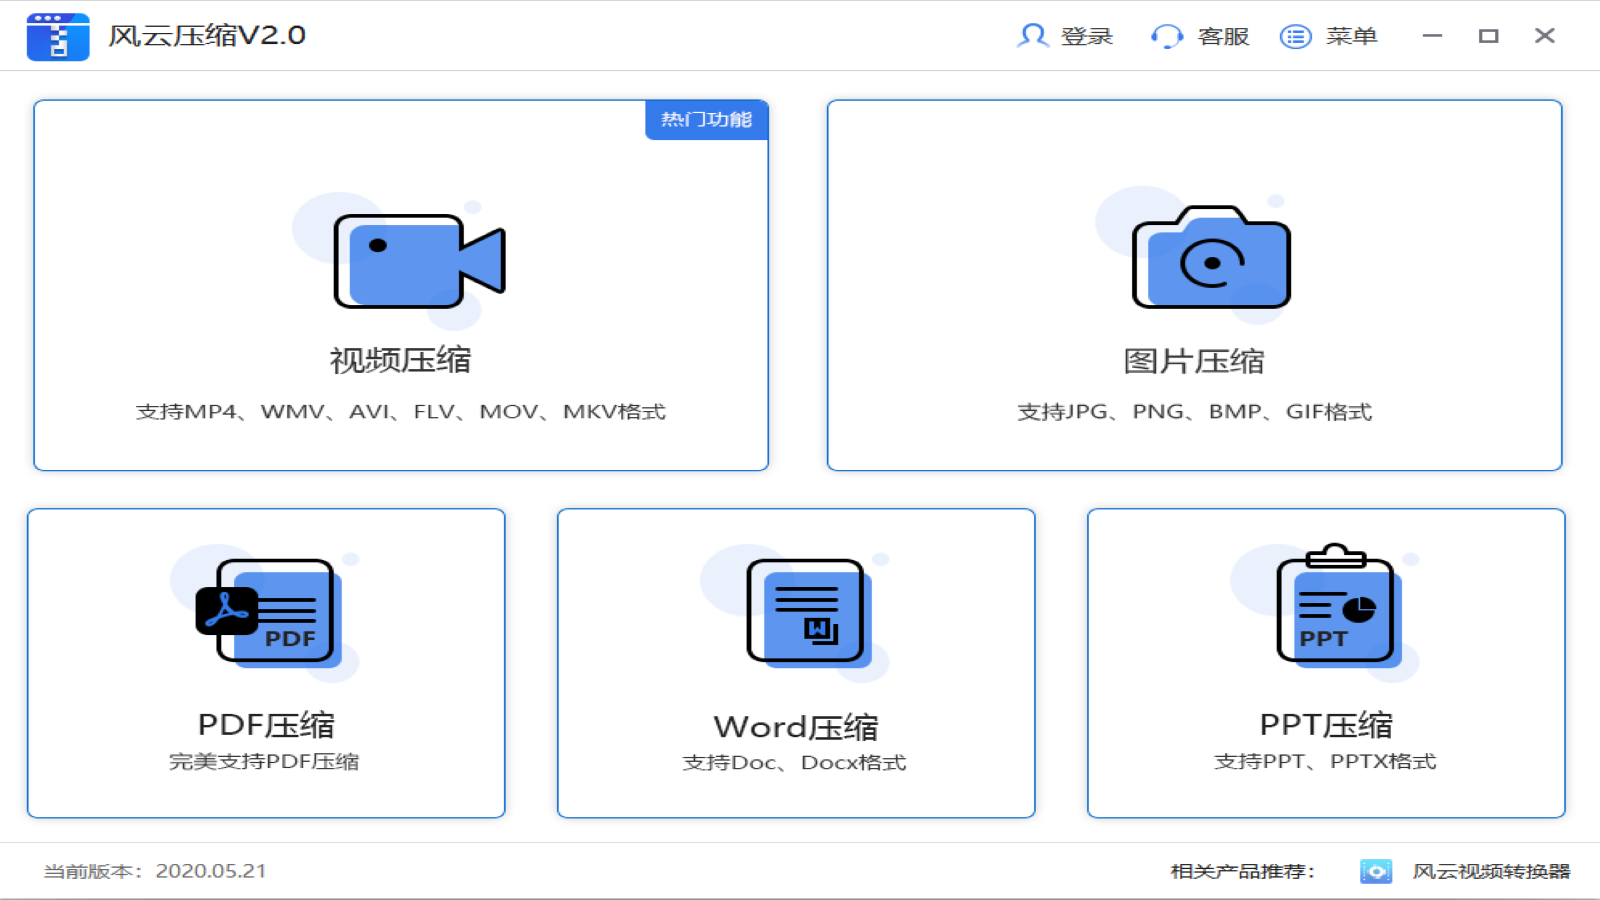
Task: Click the 登录 person icon
Action: (1033, 35)
